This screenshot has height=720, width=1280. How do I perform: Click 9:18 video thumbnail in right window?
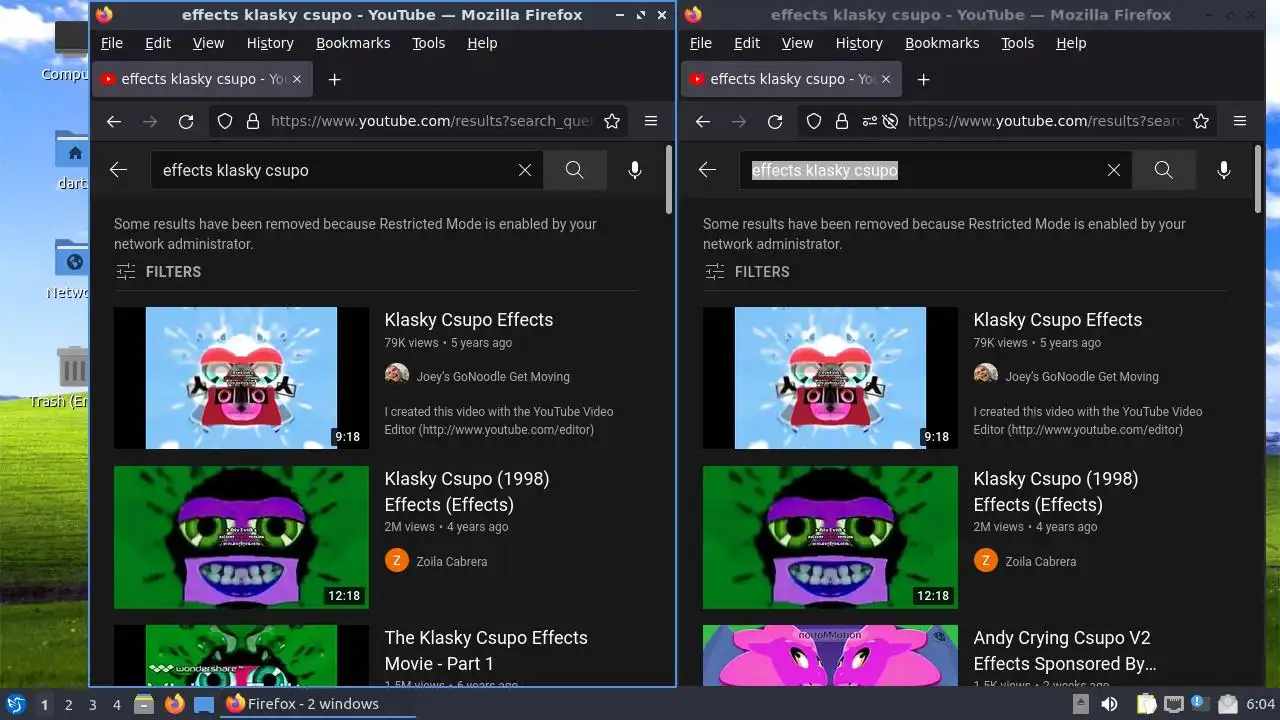click(x=830, y=378)
